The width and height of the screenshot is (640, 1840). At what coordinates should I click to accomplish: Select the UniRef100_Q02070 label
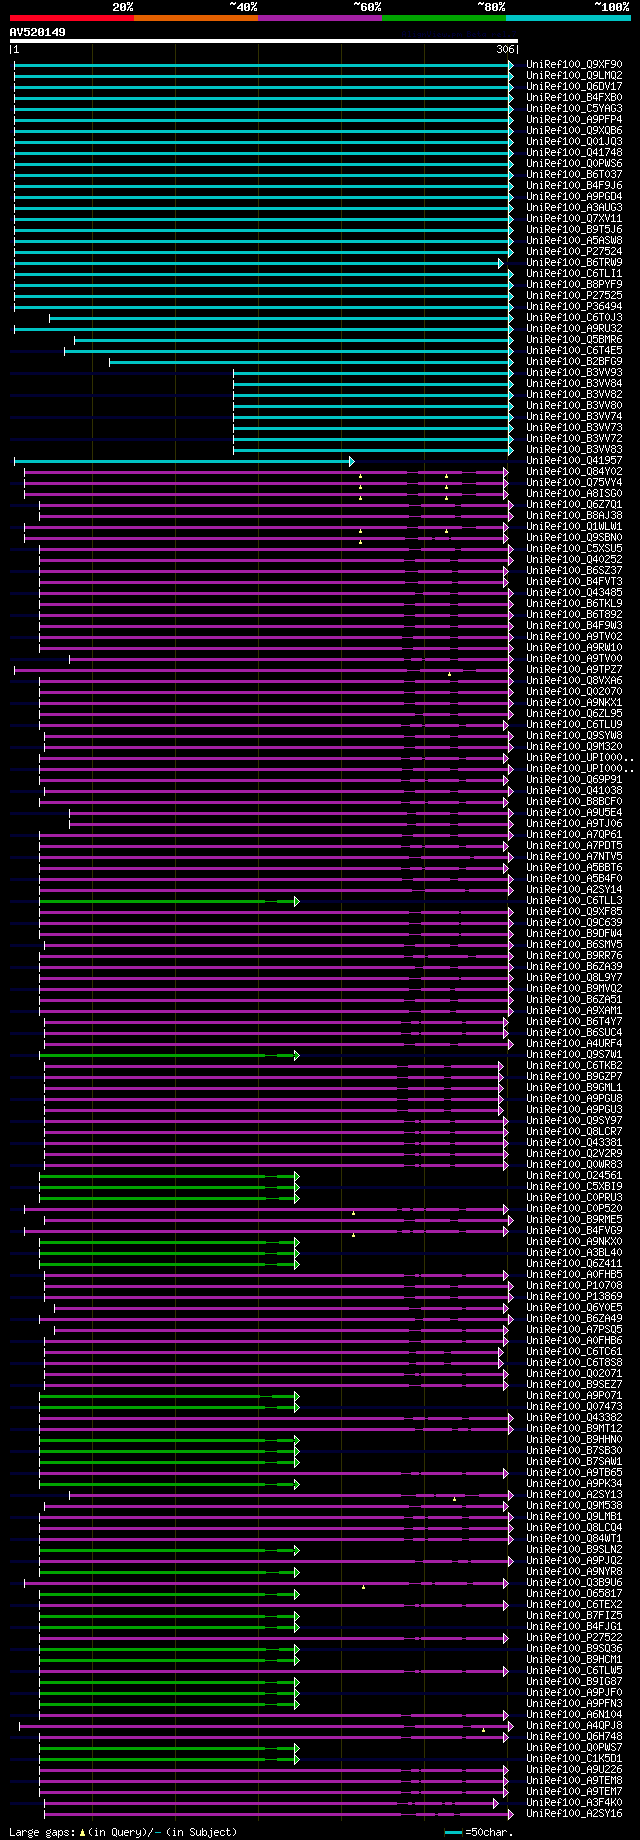pyautogui.click(x=574, y=691)
